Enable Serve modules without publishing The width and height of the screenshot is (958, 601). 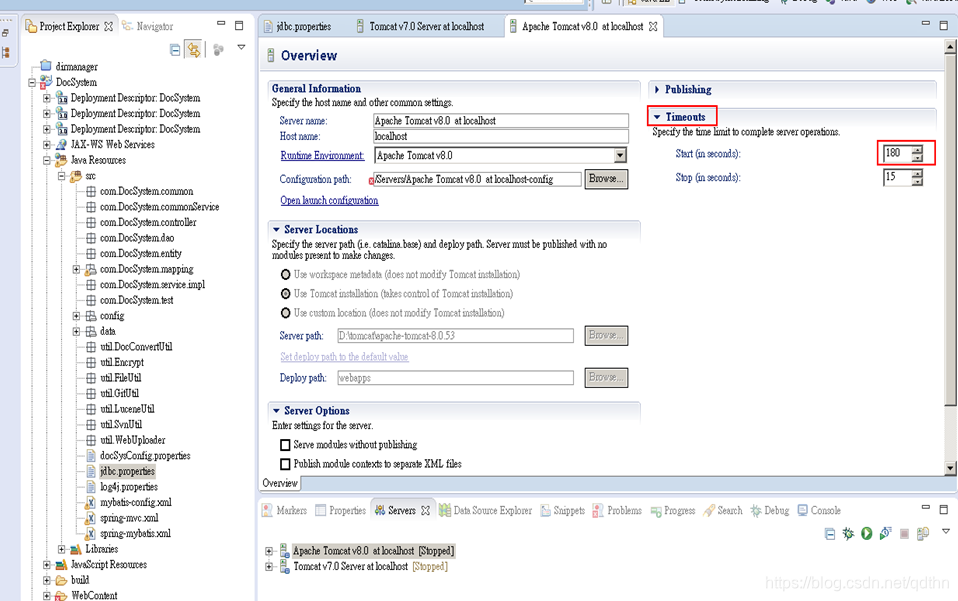285,445
